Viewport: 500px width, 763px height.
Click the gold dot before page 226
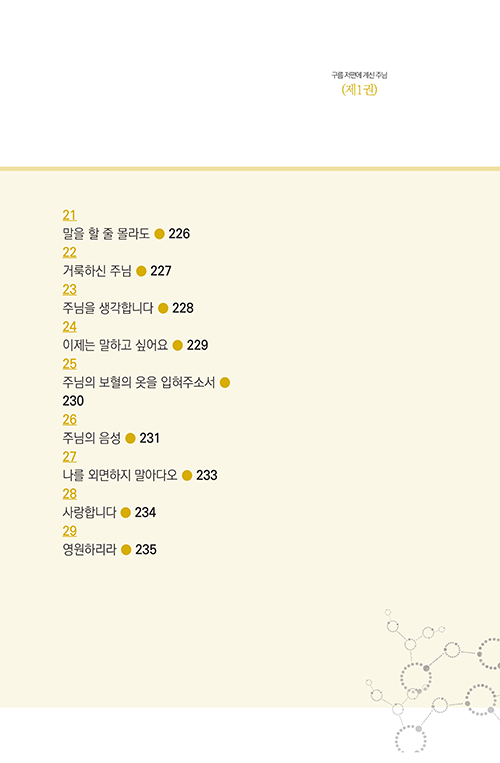(x=159, y=234)
